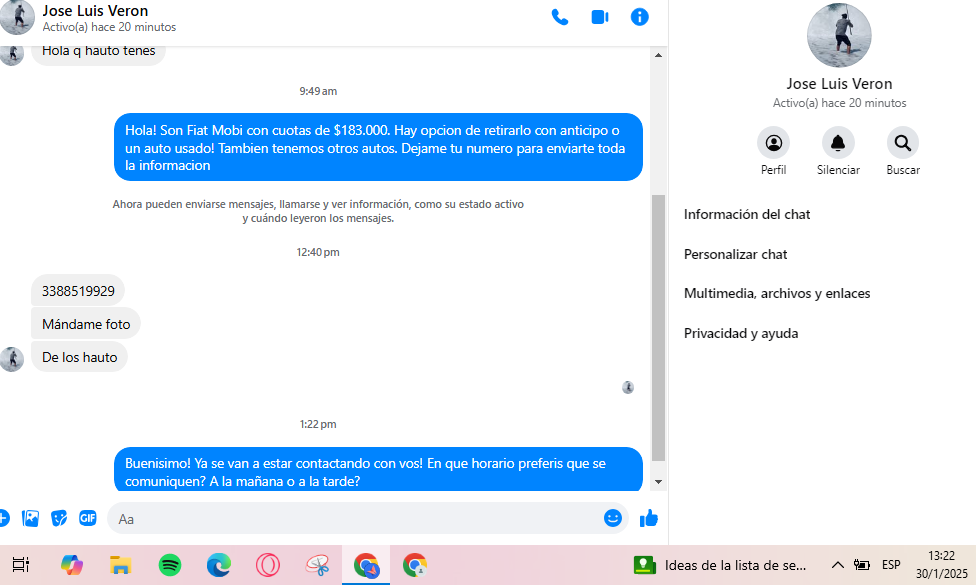
Task: Open Opera browser from the taskbar
Action: tap(268, 565)
